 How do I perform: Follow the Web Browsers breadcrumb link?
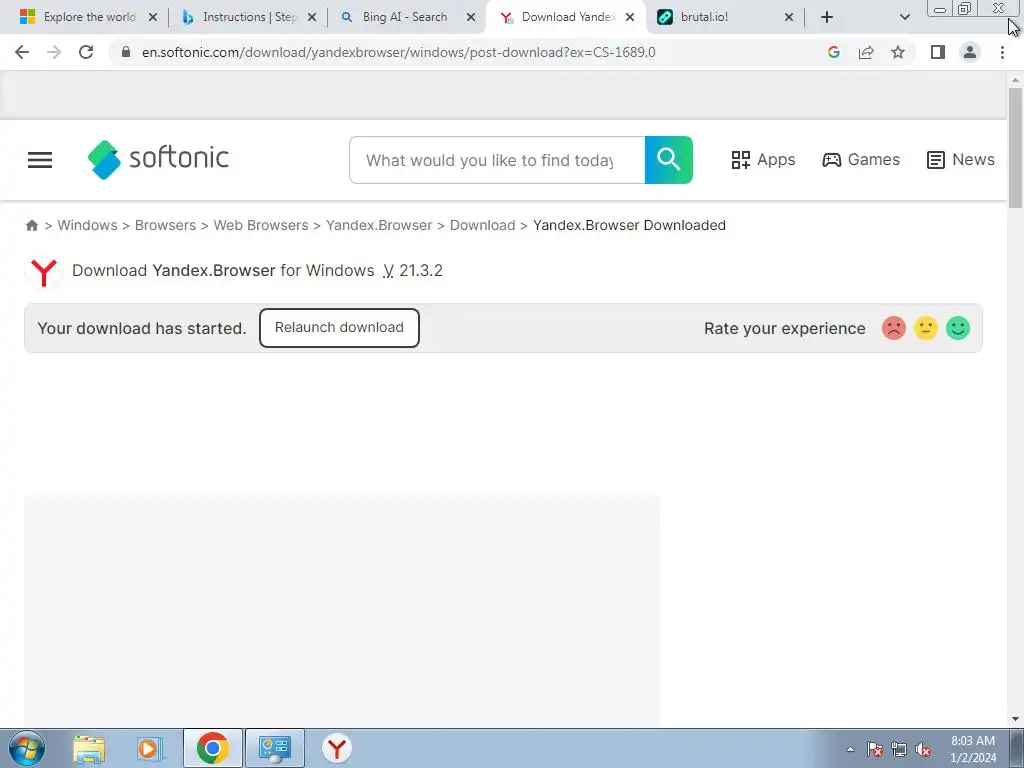pos(261,225)
